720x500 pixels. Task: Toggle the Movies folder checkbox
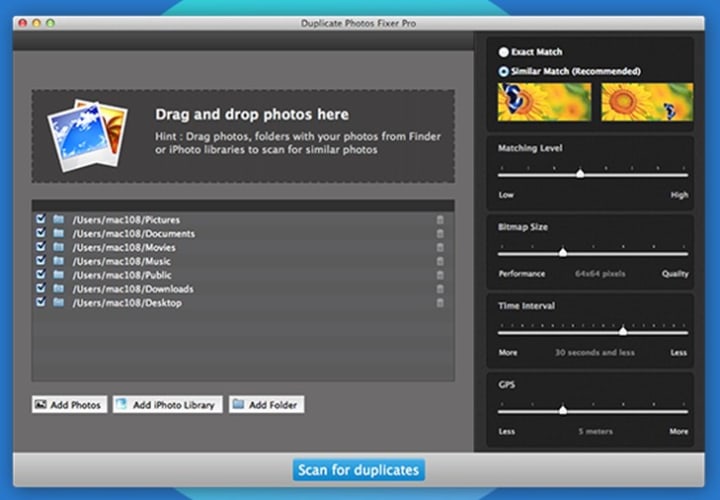tap(41, 246)
